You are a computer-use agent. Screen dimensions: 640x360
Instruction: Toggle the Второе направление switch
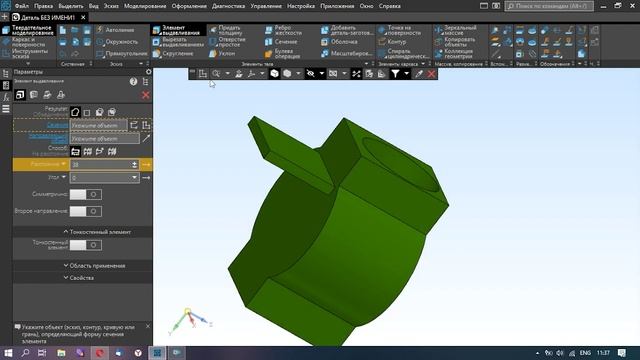point(85,211)
